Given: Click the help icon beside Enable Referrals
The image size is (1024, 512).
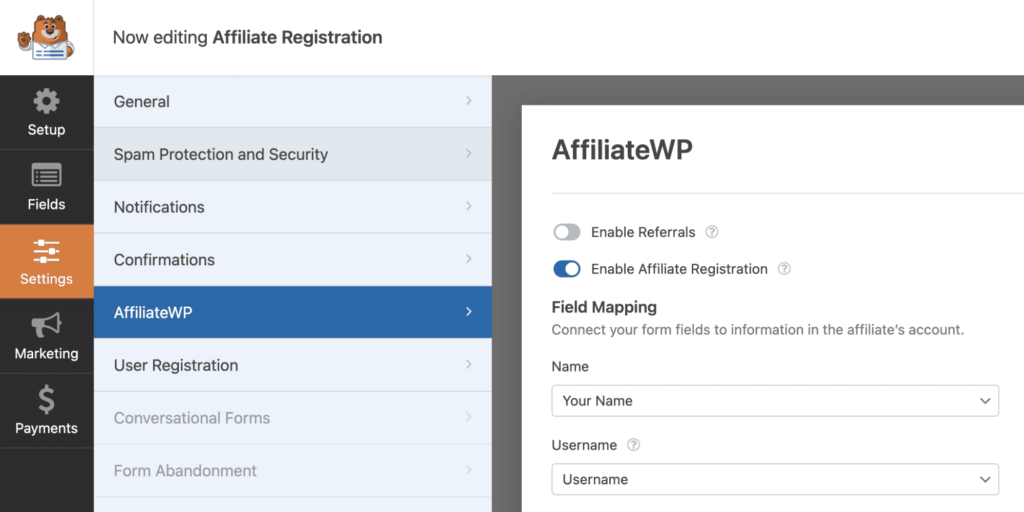Looking at the screenshot, I should coord(712,232).
